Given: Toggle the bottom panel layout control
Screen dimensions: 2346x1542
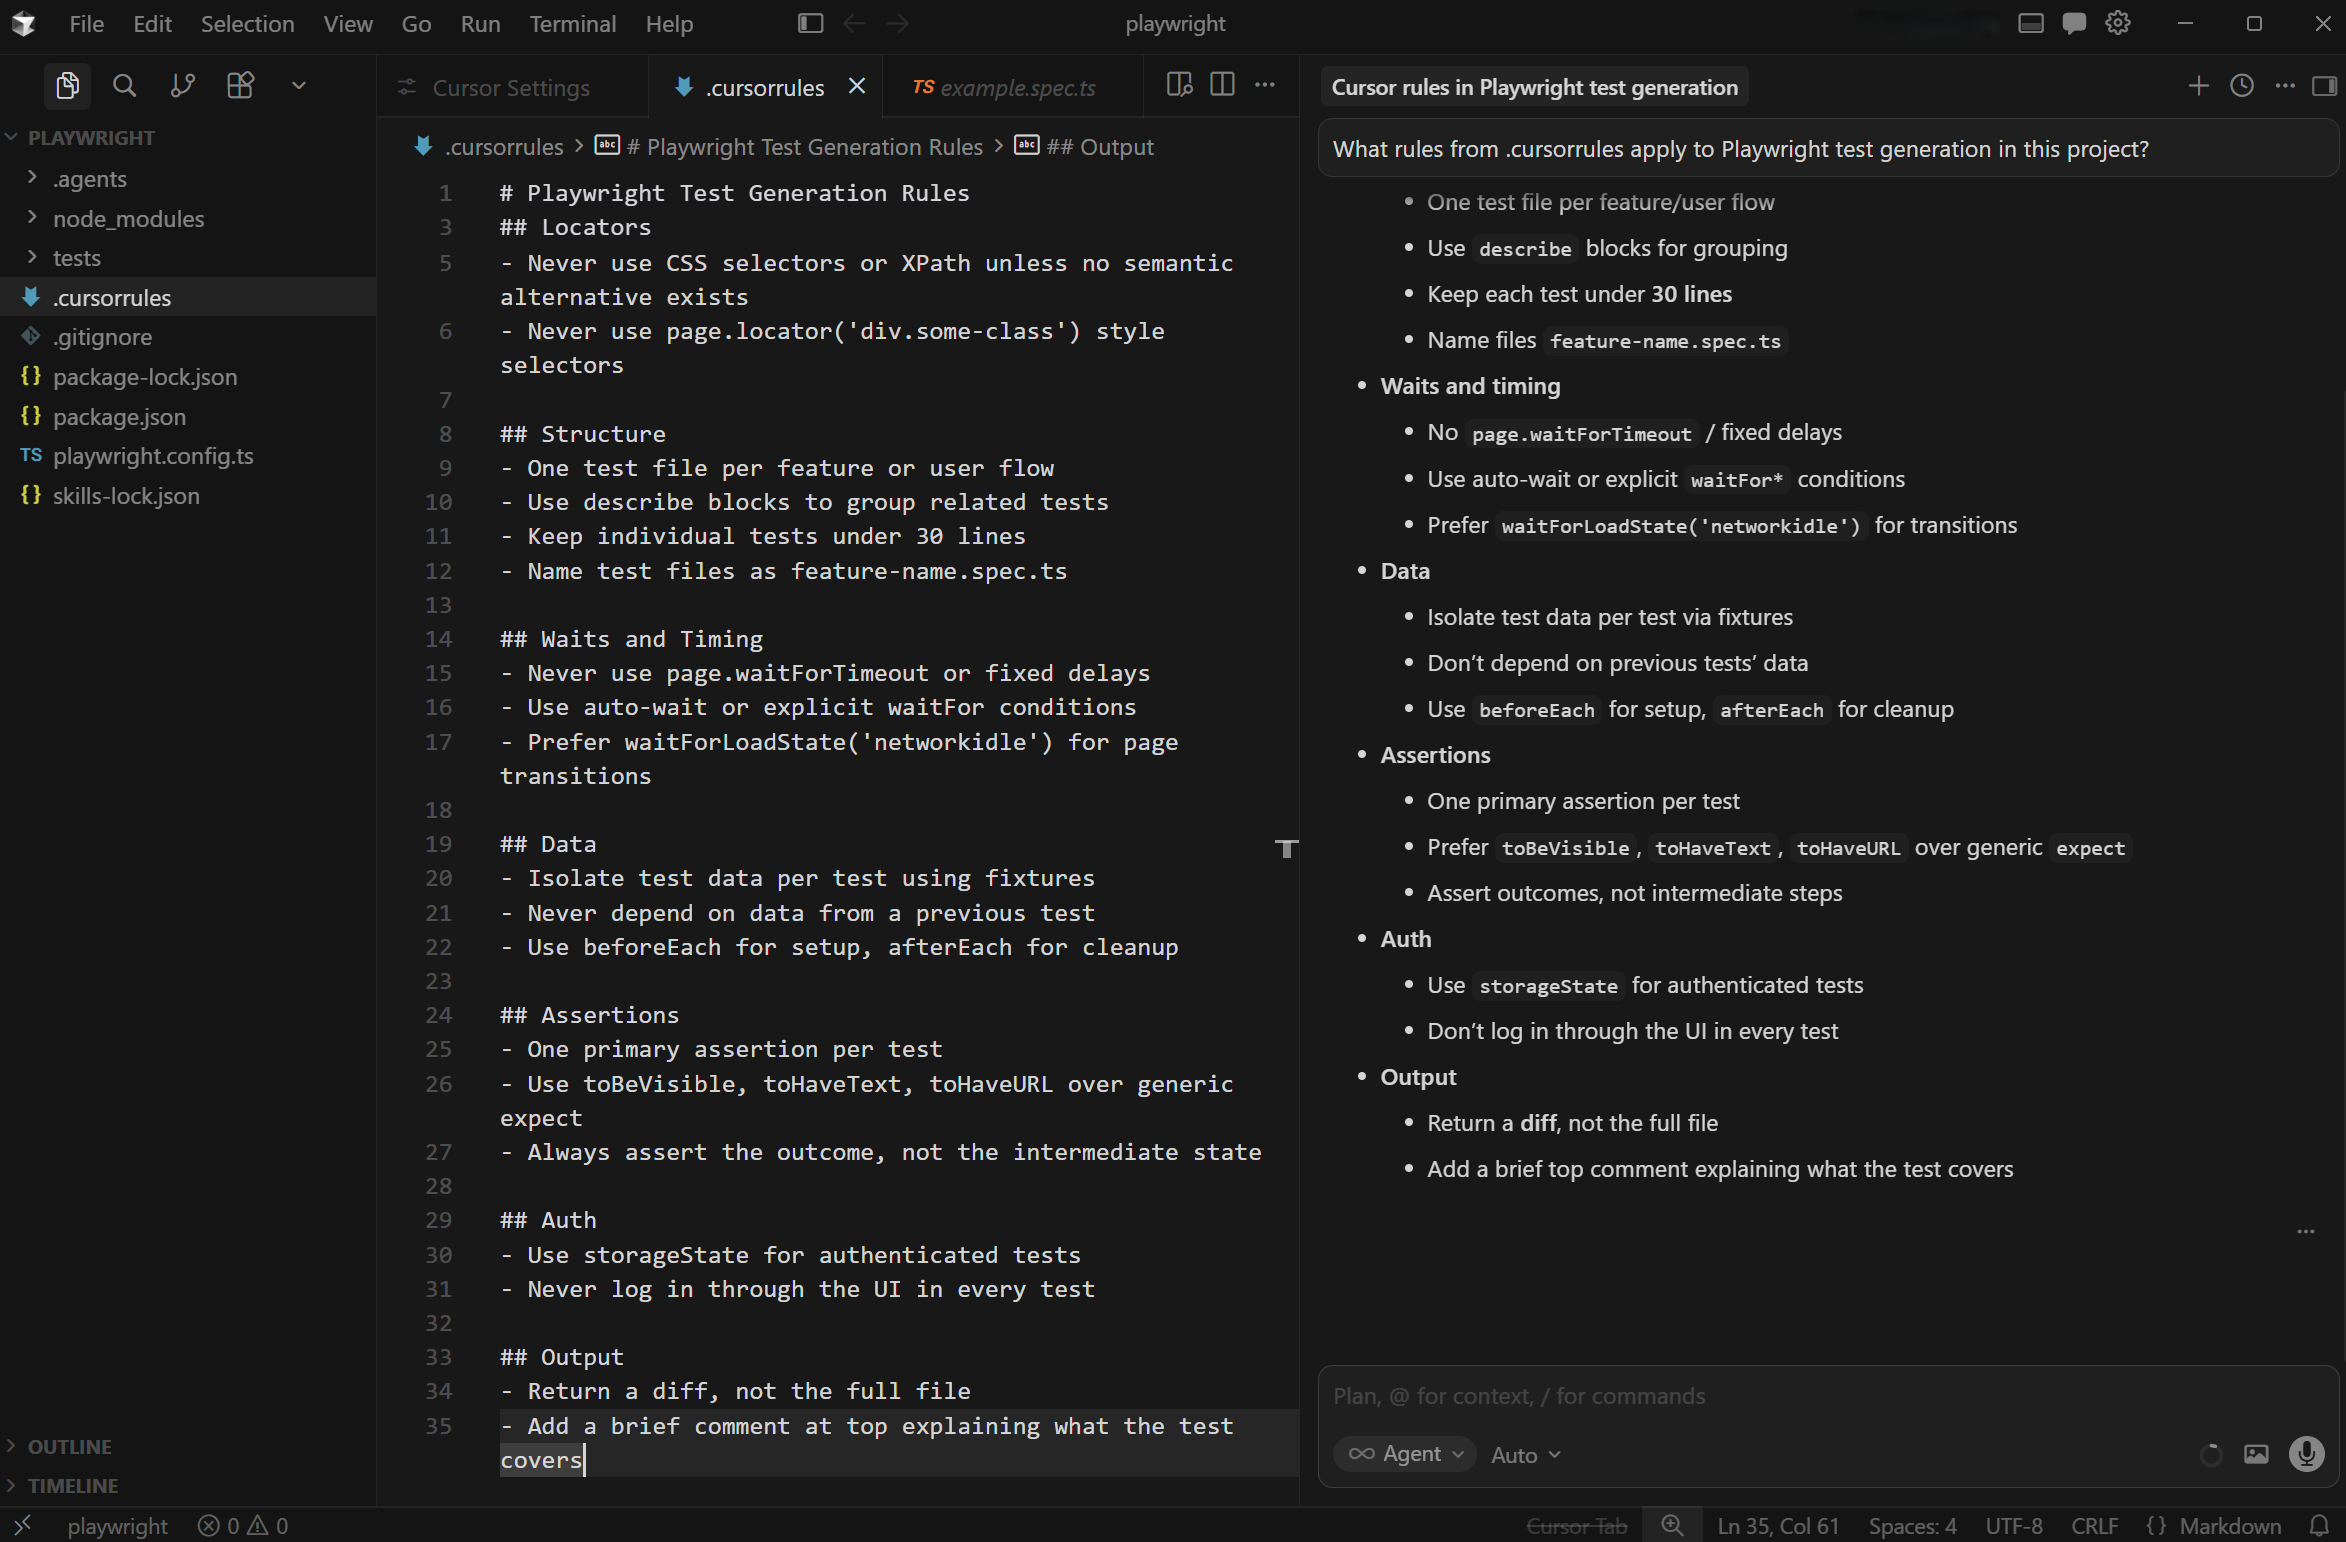Looking at the screenshot, I should [x=2031, y=23].
